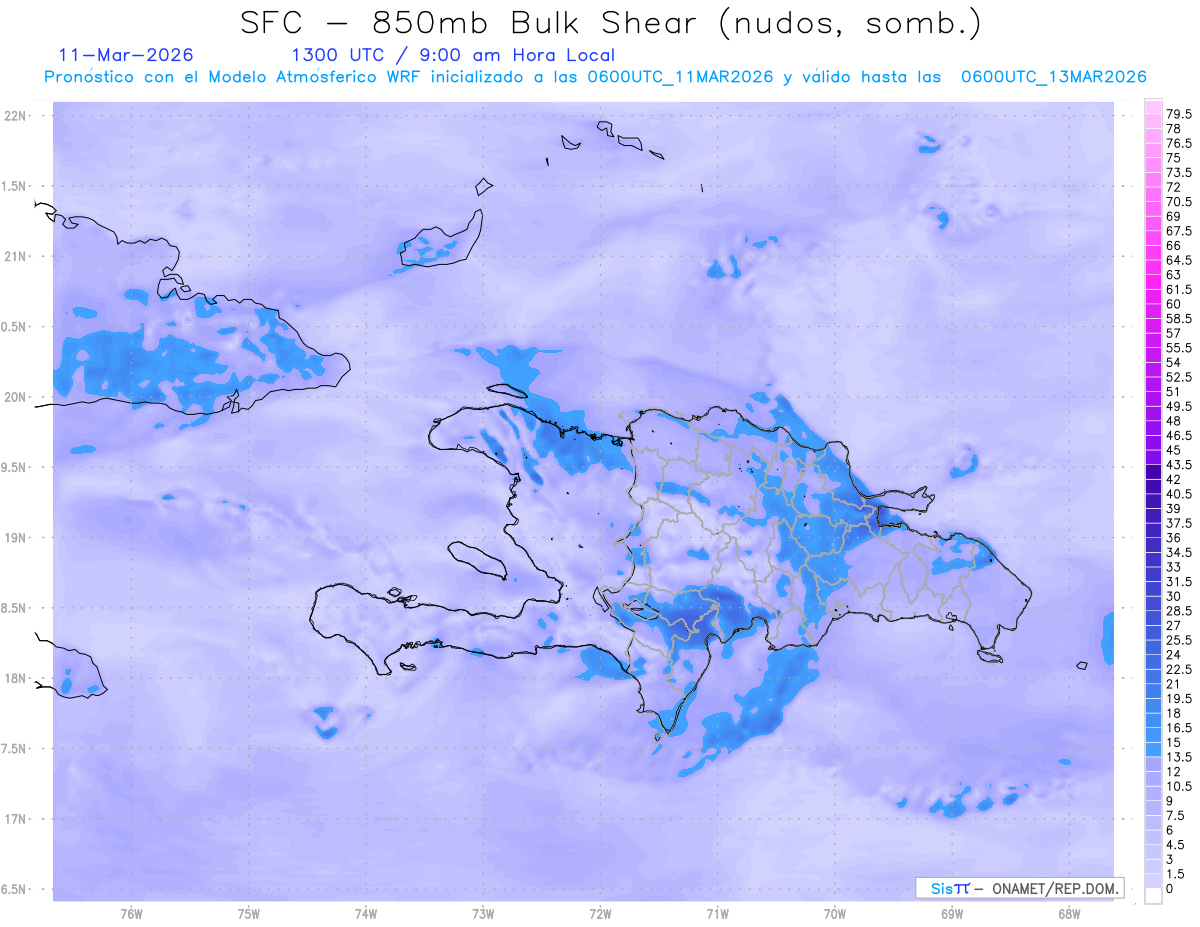The width and height of the screenshot is (1200, 927).
Task: Click the 40.5 value on the colorbar
Action: tap(1179, 494)
